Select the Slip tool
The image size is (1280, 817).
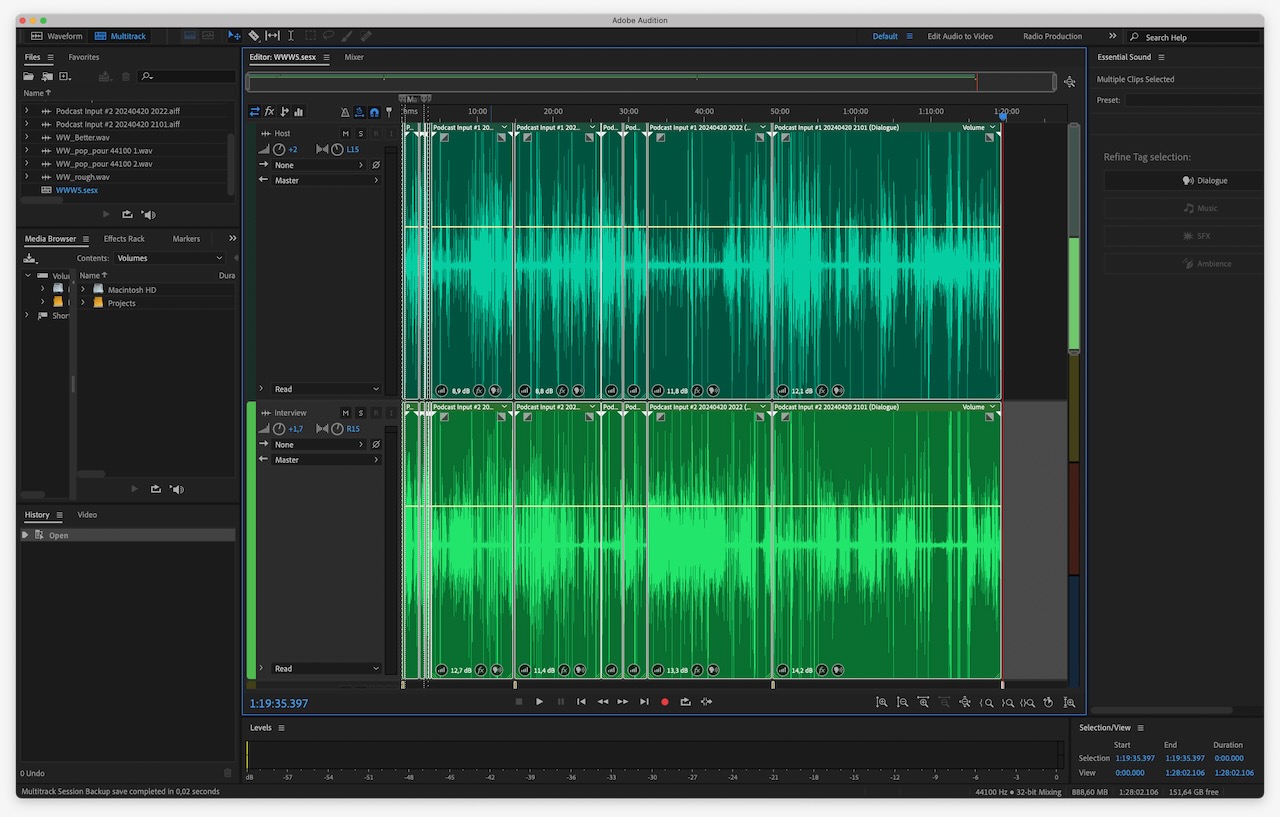click(272, 36)
